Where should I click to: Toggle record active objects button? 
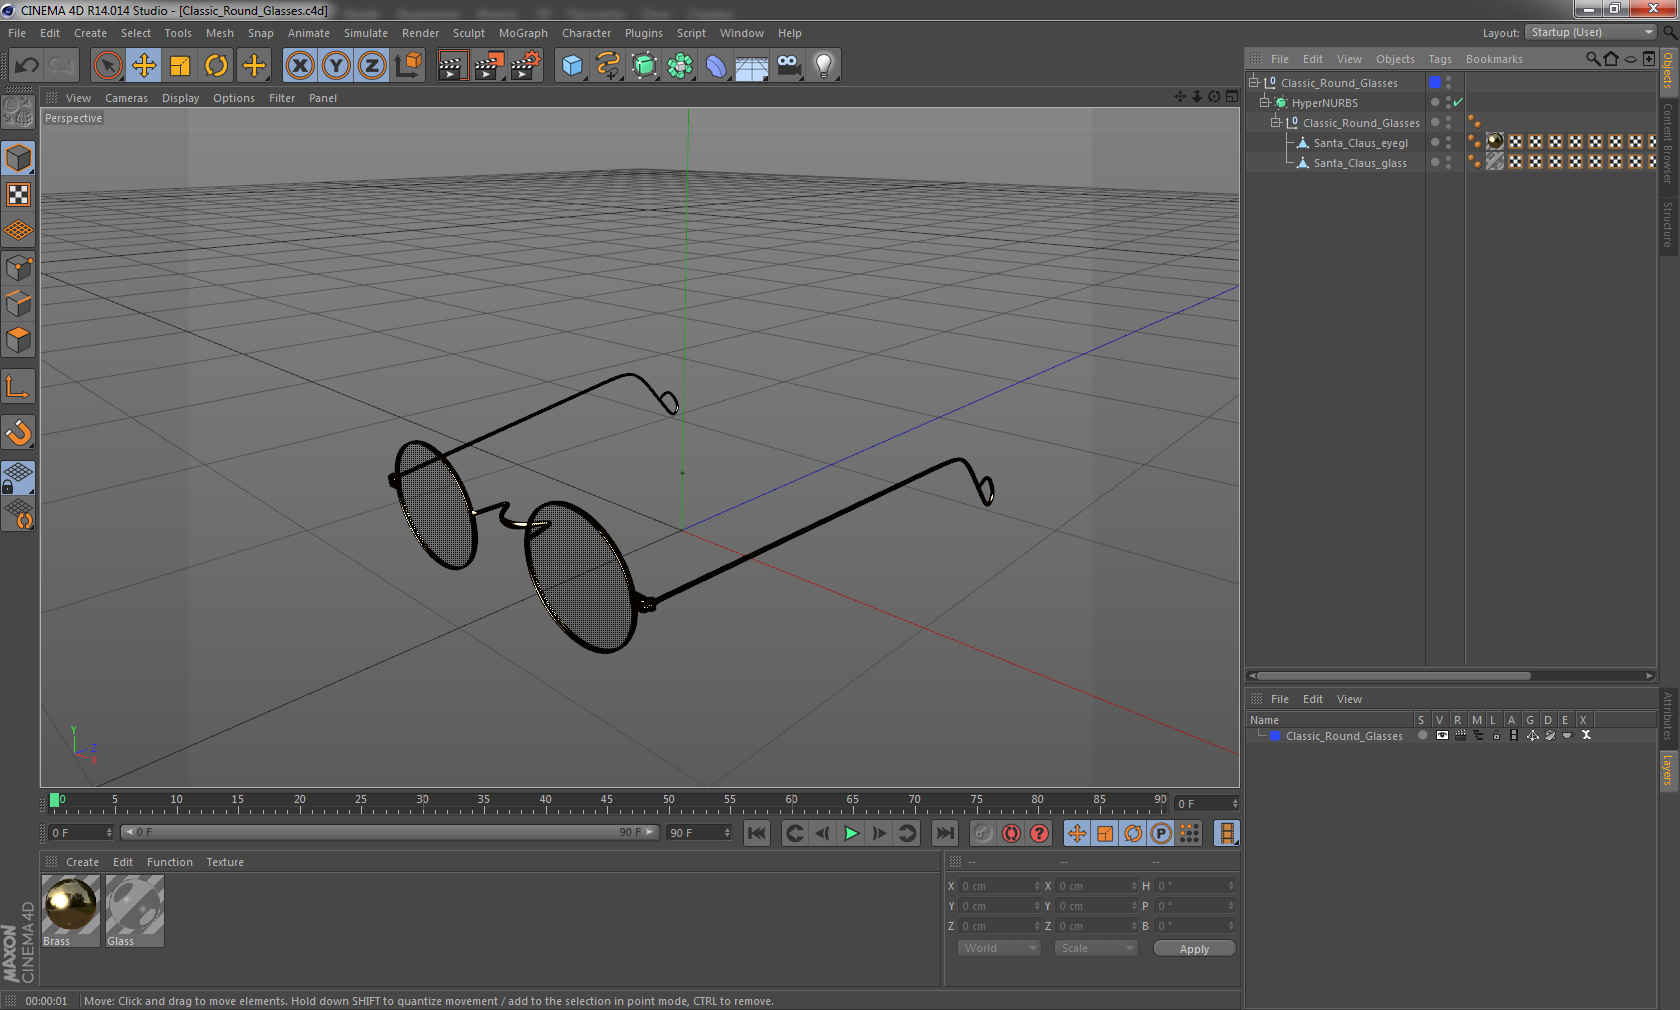983,833
